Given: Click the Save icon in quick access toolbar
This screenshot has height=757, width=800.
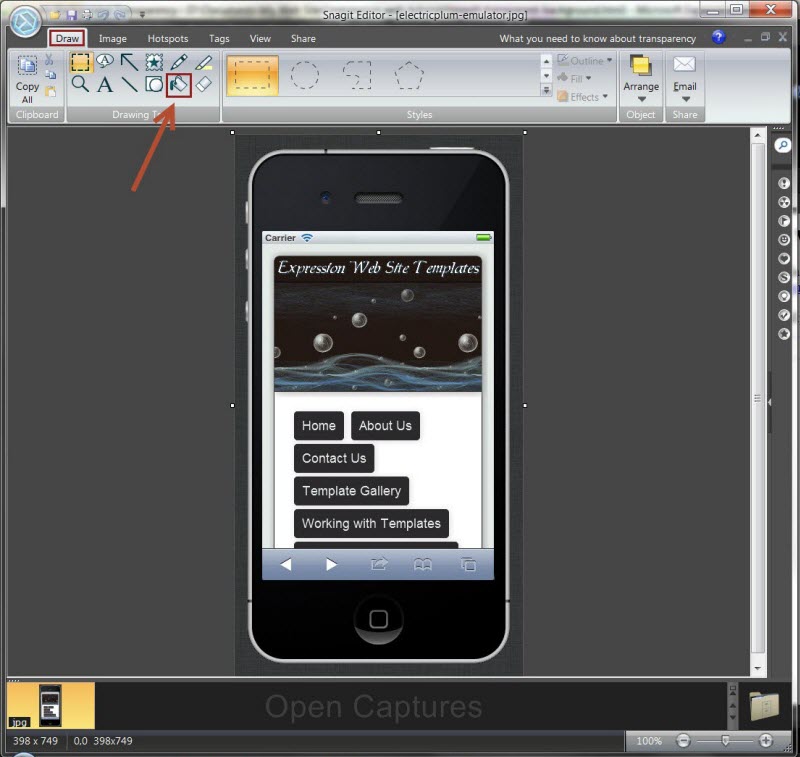Looking at the screenshot, I should coord(71,15).
